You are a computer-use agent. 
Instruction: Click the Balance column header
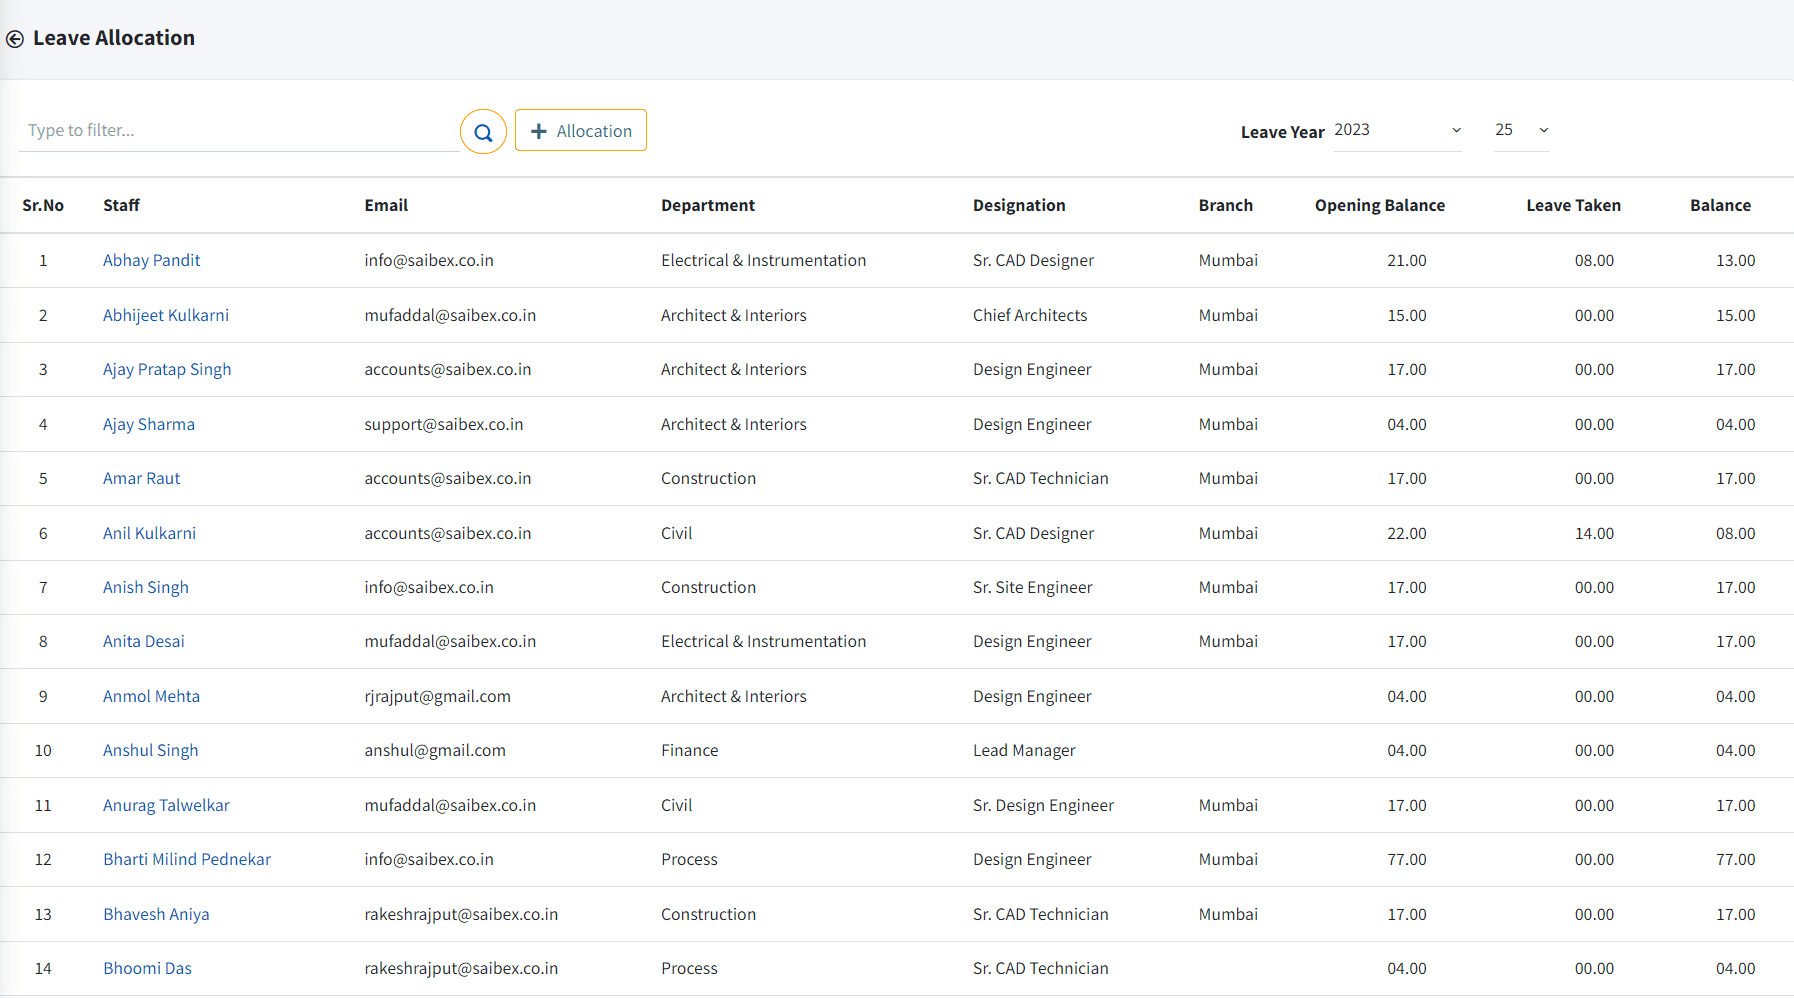[1720, 205]
